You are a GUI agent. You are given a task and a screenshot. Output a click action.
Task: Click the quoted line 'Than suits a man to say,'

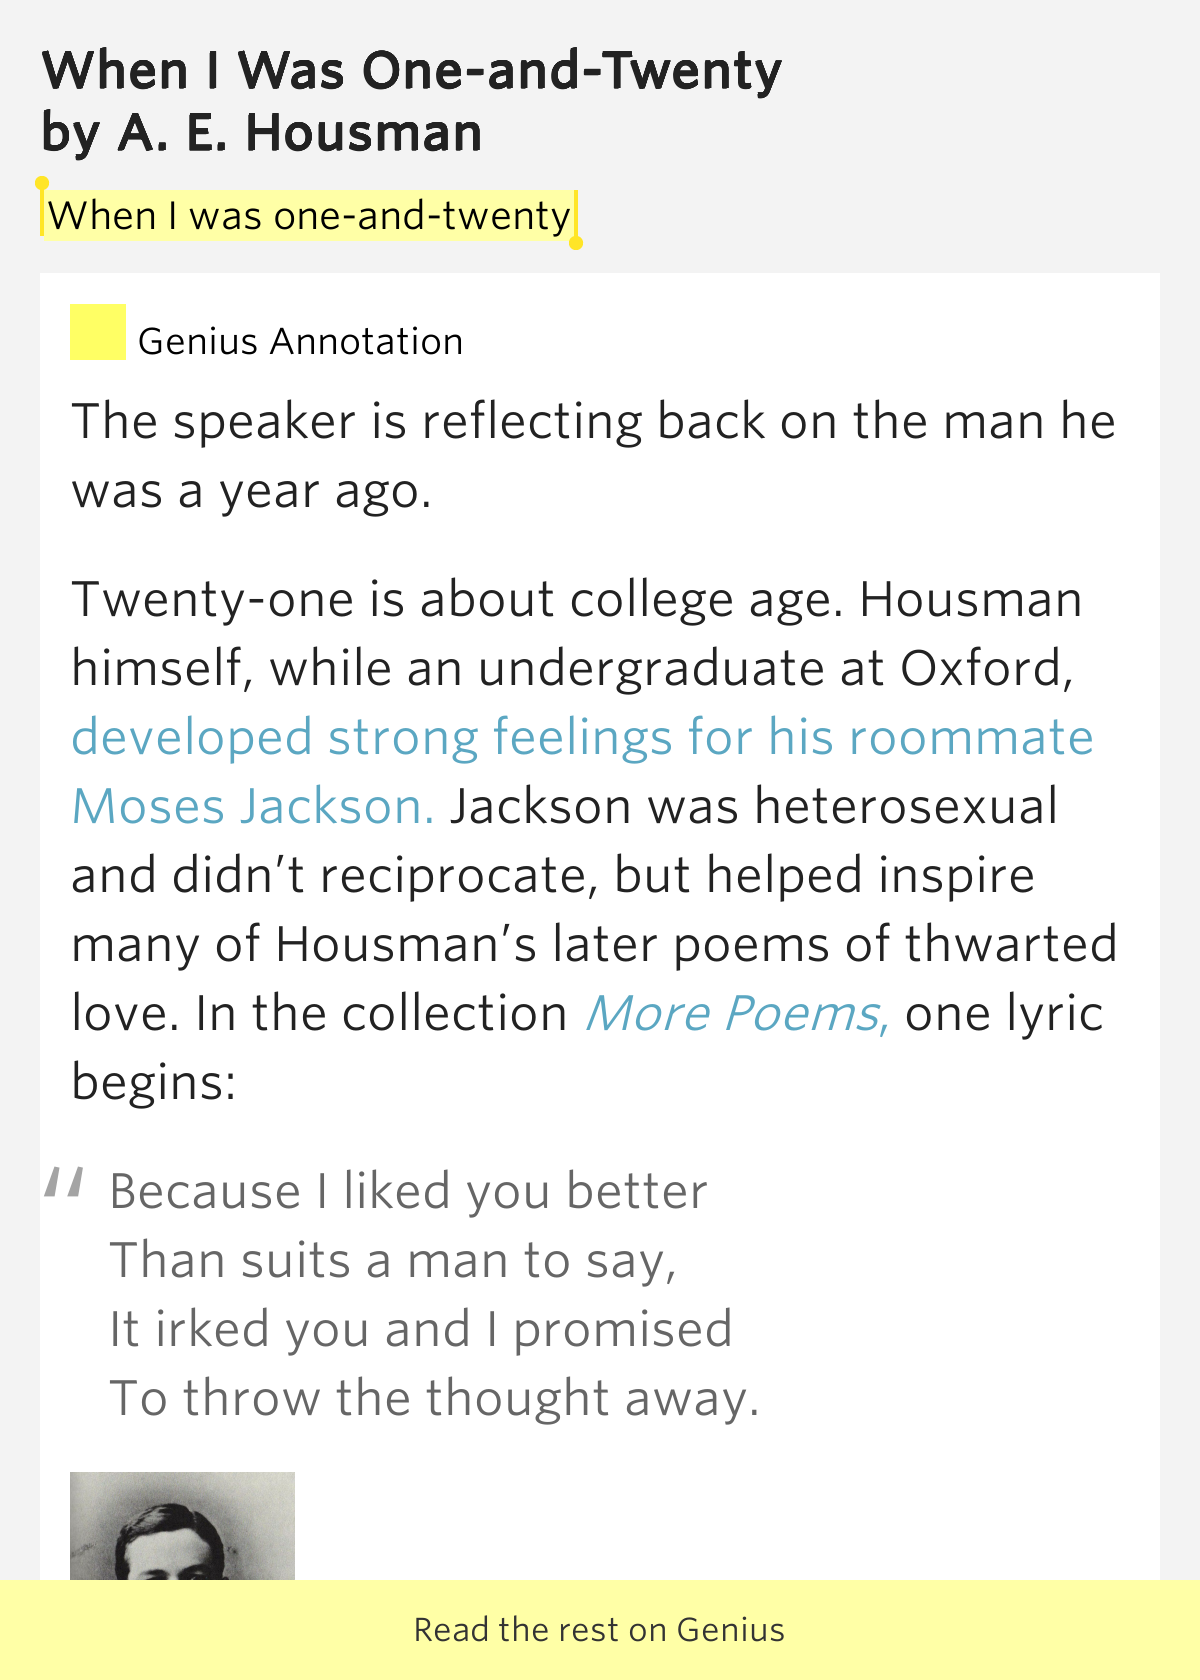click(x=393, y=1260)
